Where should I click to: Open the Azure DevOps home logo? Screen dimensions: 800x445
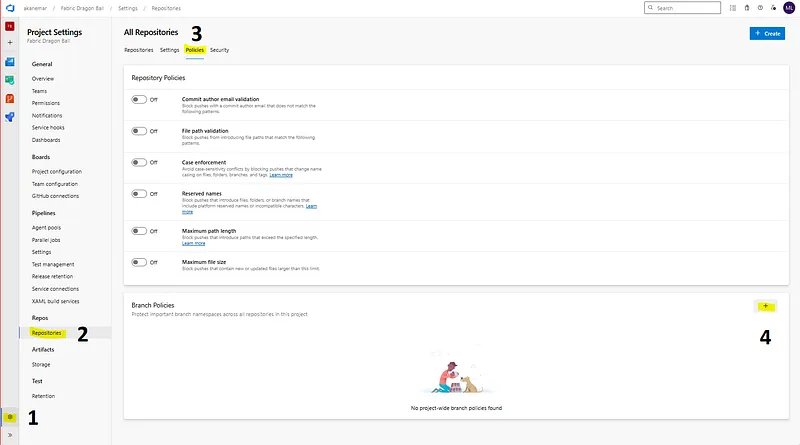10,8
